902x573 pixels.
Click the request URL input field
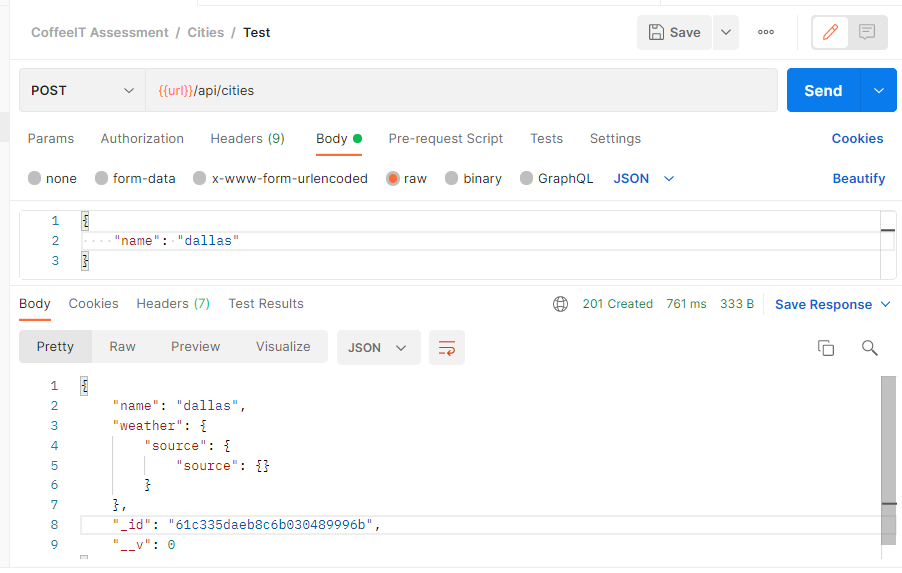pyautogui.click(x=461, y=90)
